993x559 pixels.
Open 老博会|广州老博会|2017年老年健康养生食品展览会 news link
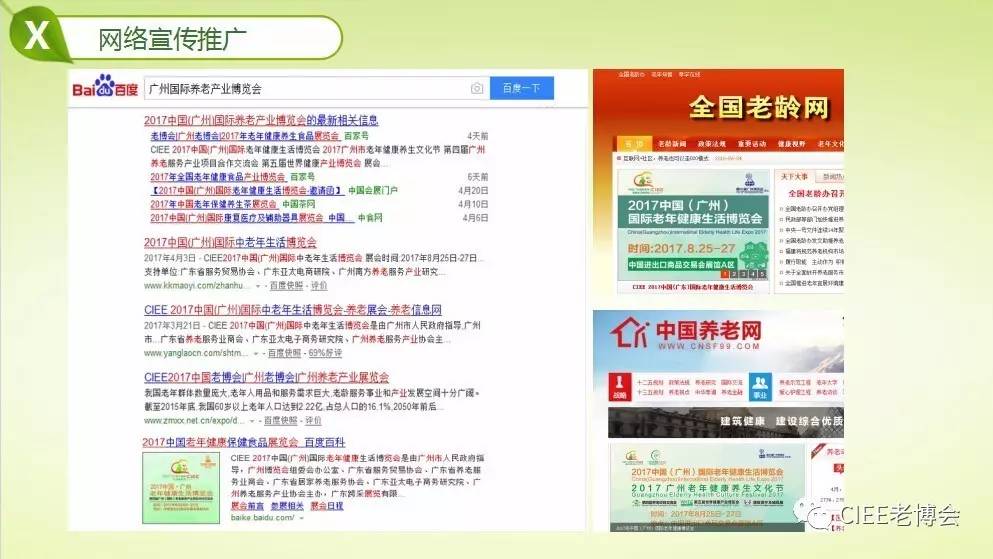pos(245,136)
